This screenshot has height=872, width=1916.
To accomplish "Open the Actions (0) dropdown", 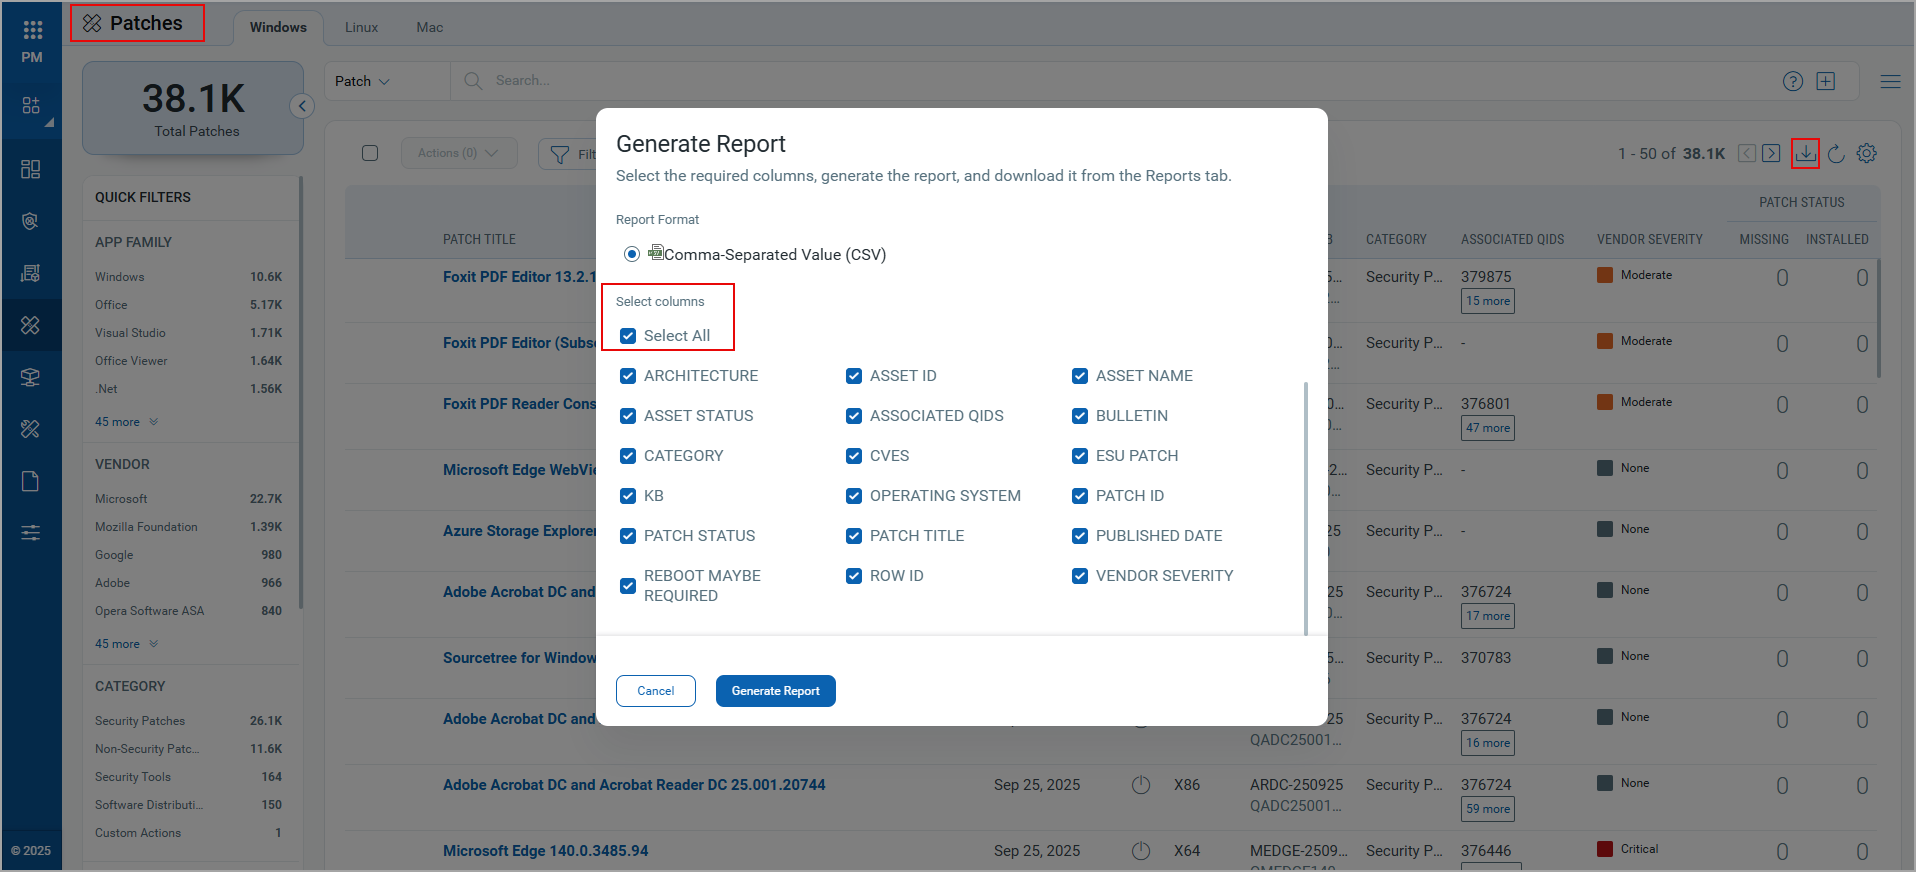I will click(458, 153).
